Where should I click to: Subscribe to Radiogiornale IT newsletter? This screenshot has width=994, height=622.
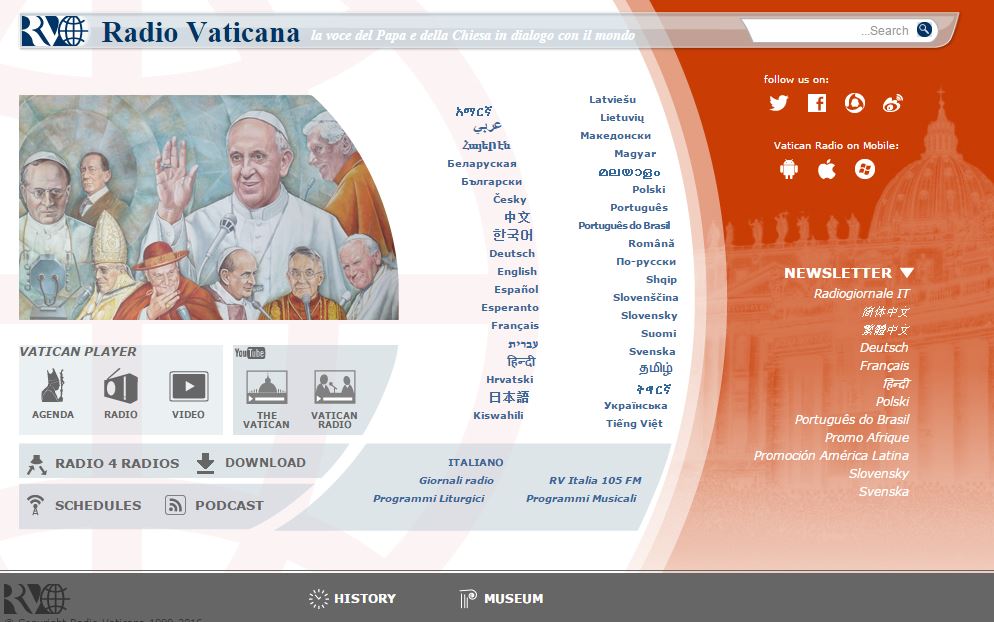(862, 294)
